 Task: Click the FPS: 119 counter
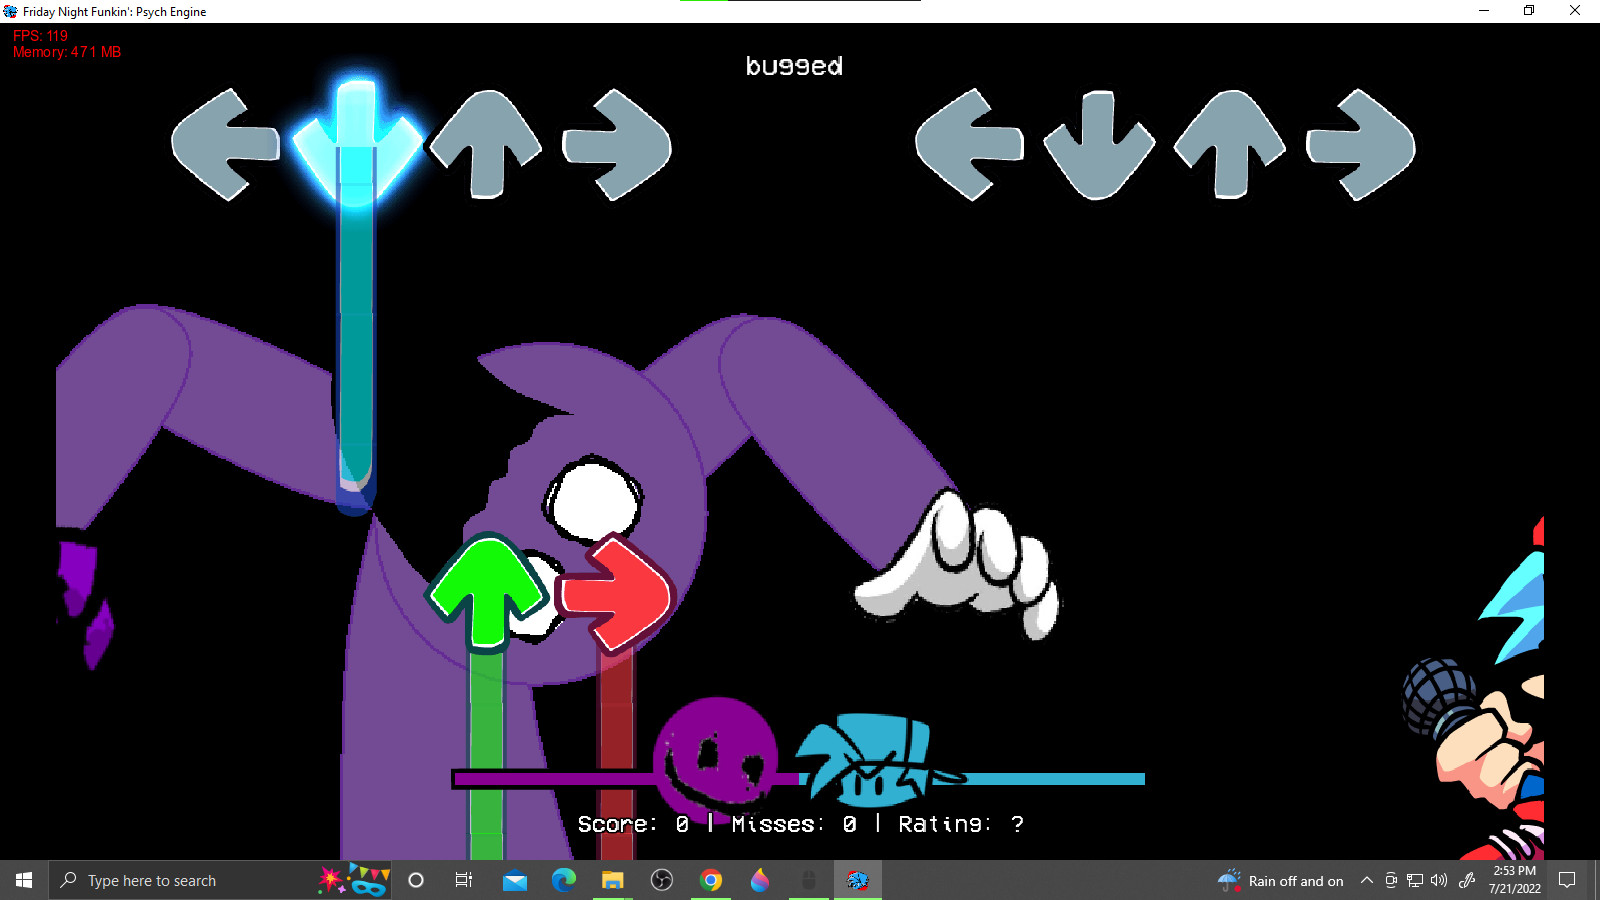[41, 36]
